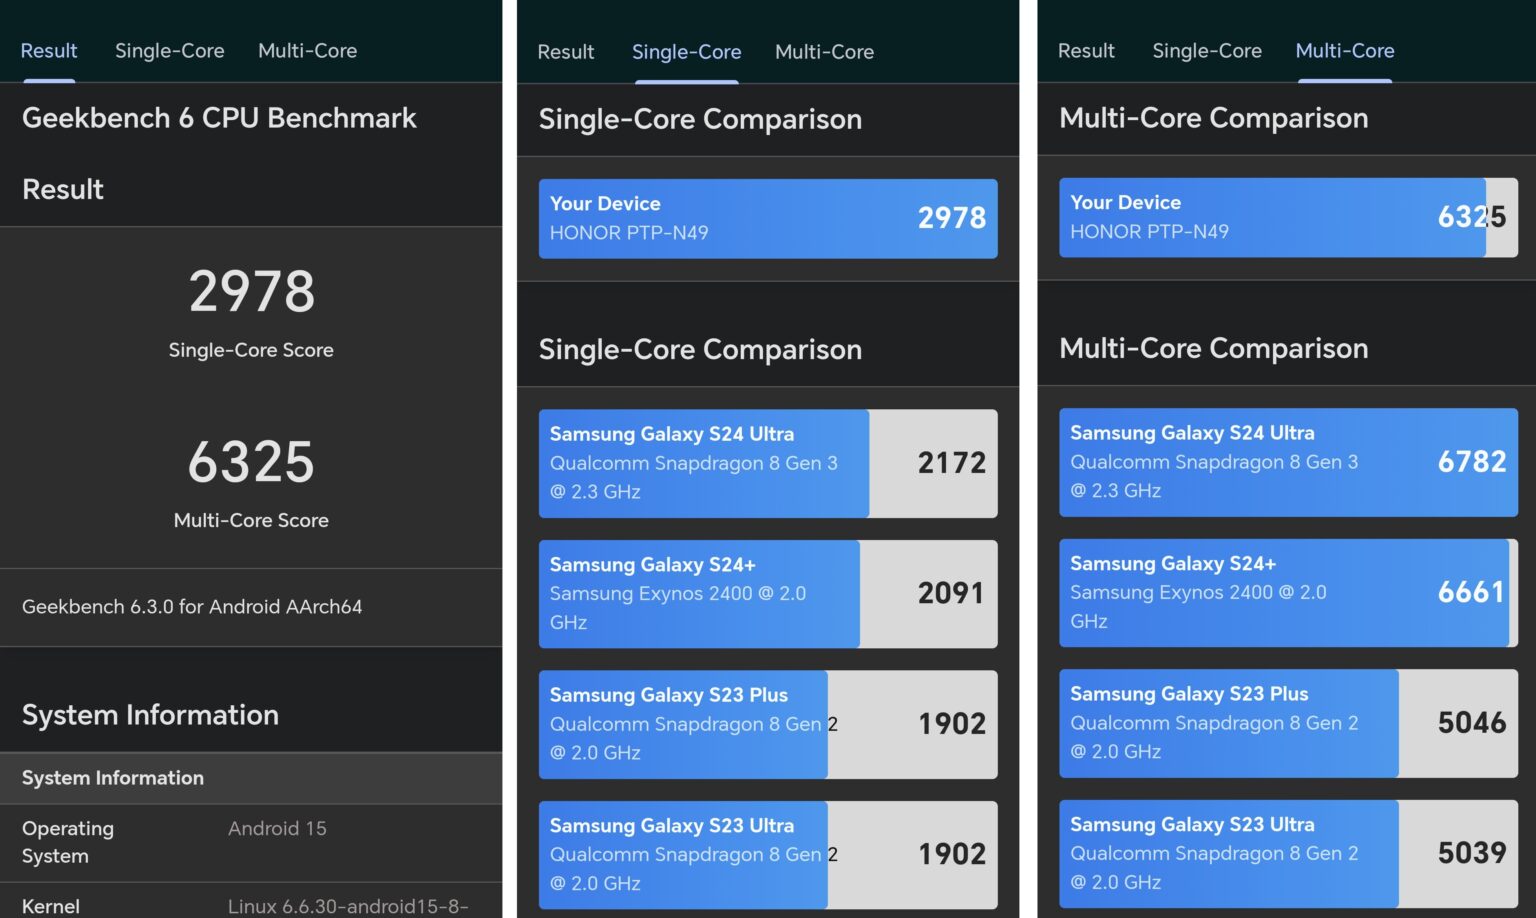Click Single-Core Comparison header above Your Device
The height and width of the screenshot is (918, 1536).
700,119
